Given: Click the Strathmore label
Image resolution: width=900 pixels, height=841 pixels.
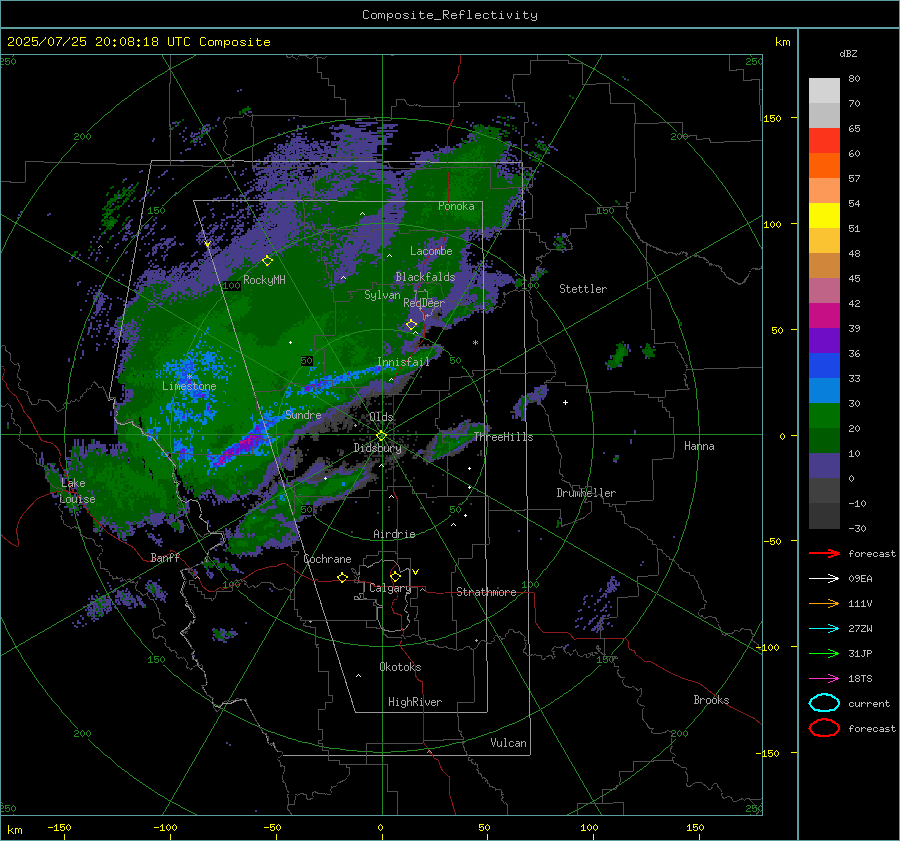Looking at the screenshot, I should pos(486,592).
